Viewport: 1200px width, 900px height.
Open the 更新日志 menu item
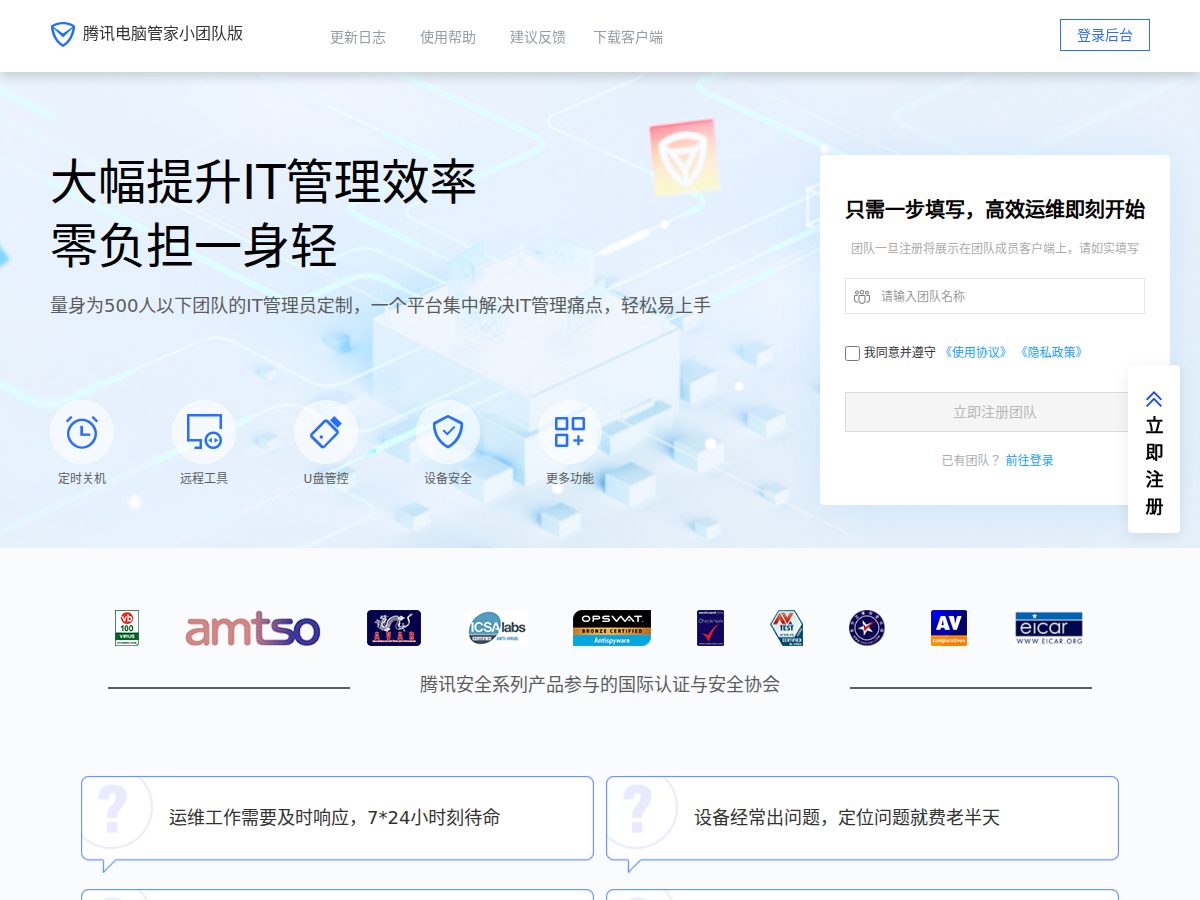click(358, 37)
